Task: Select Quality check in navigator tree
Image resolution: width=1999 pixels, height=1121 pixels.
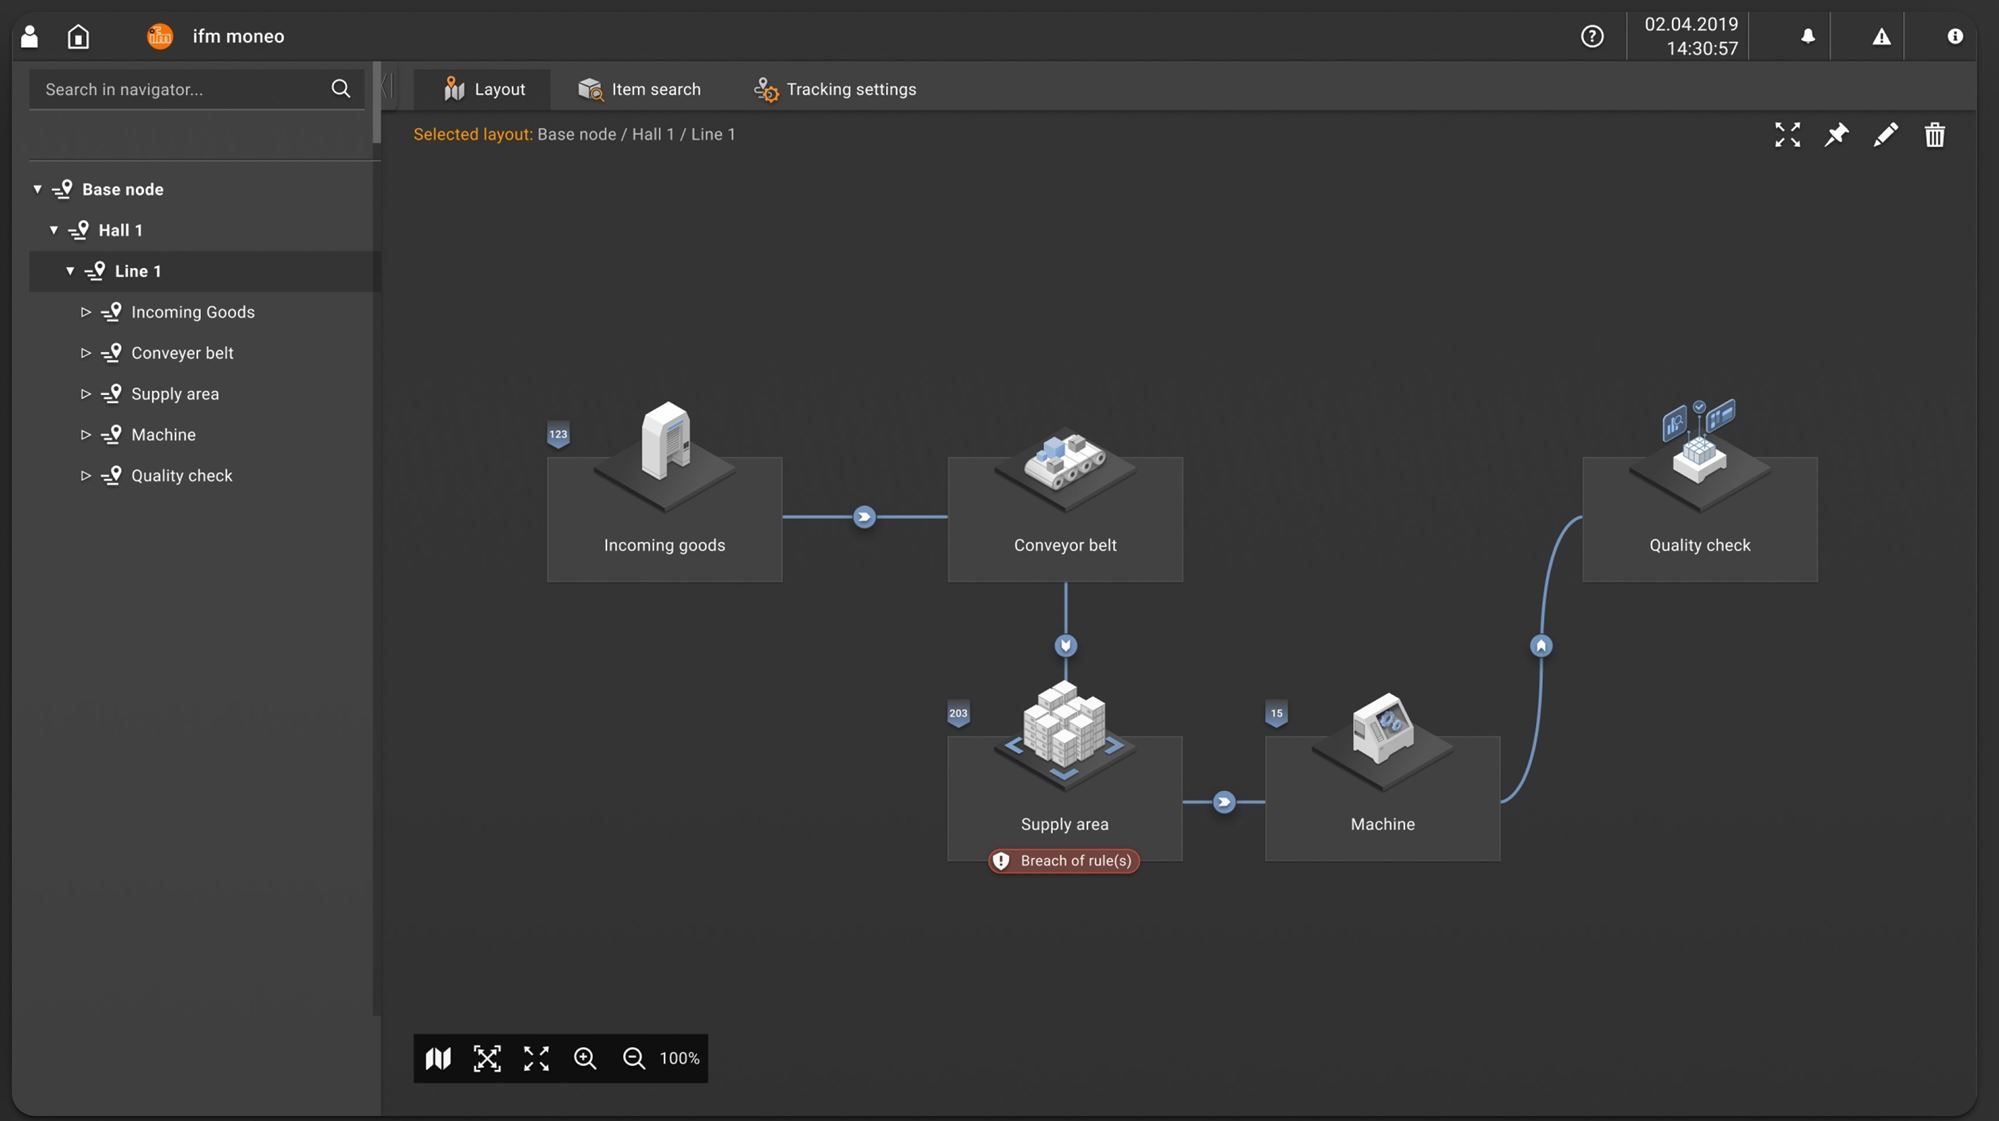Action: pyautogui.click(x=181, y=476)
